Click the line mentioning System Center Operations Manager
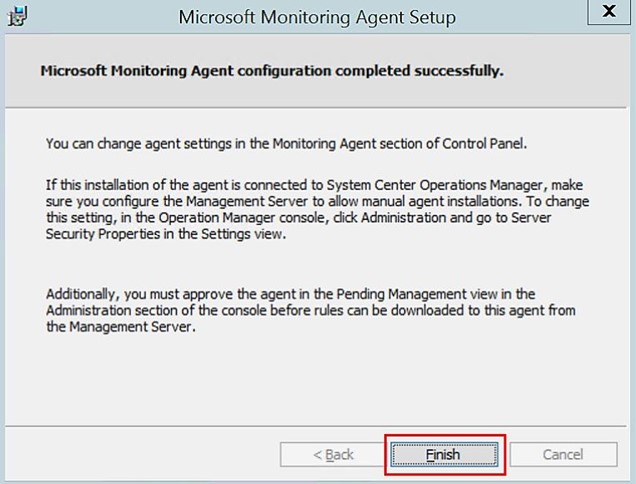Screen dimensions: 636x484 (314, 185)
